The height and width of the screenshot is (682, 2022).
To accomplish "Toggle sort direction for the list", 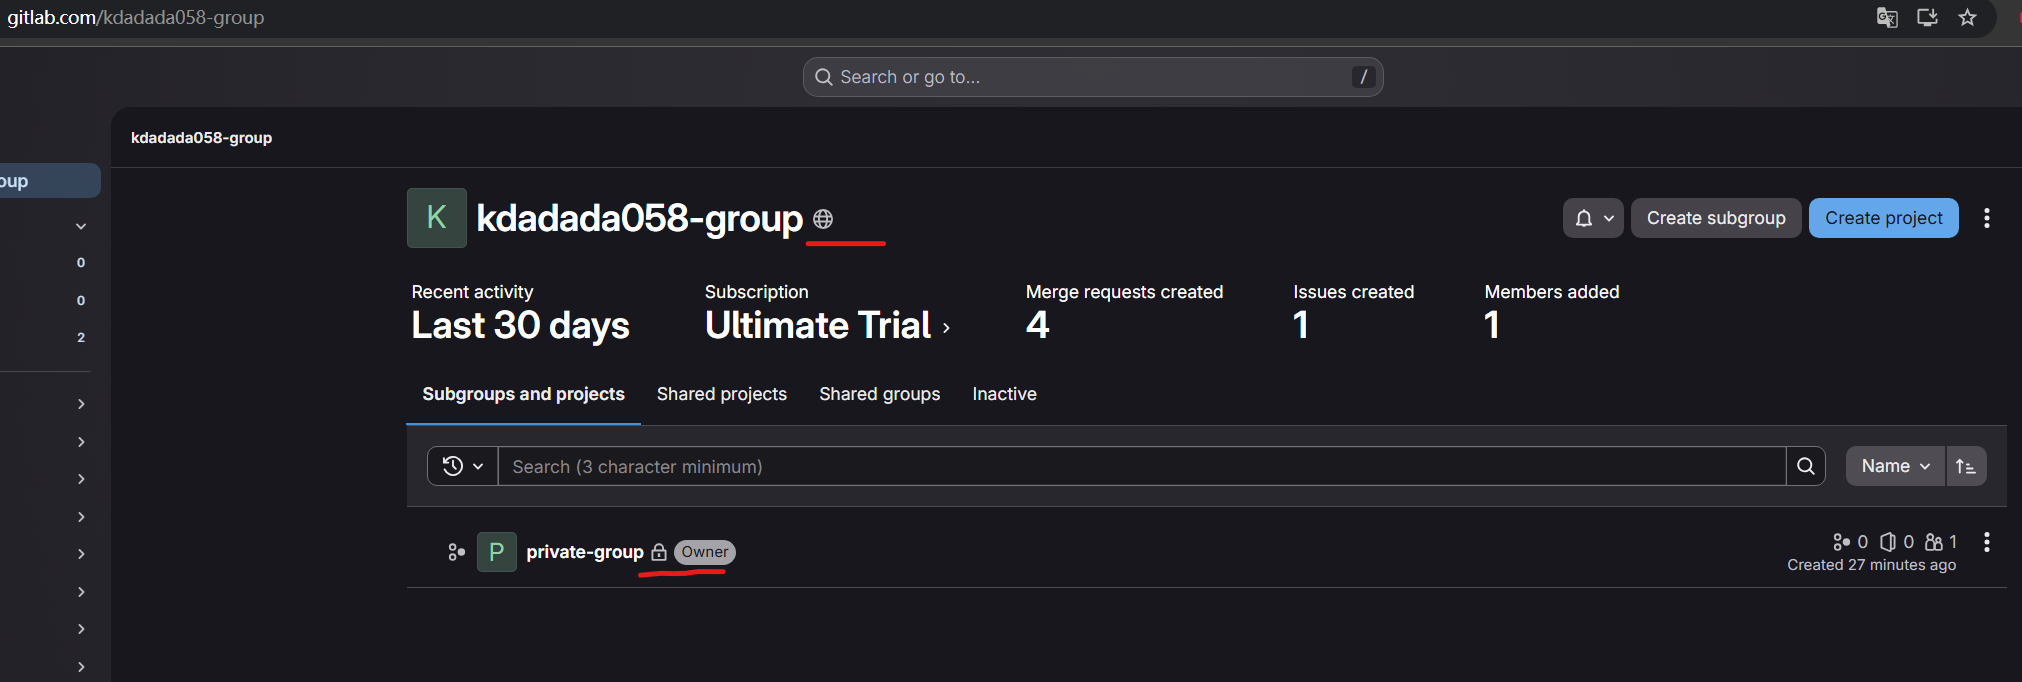I will tap(1965, 466).
